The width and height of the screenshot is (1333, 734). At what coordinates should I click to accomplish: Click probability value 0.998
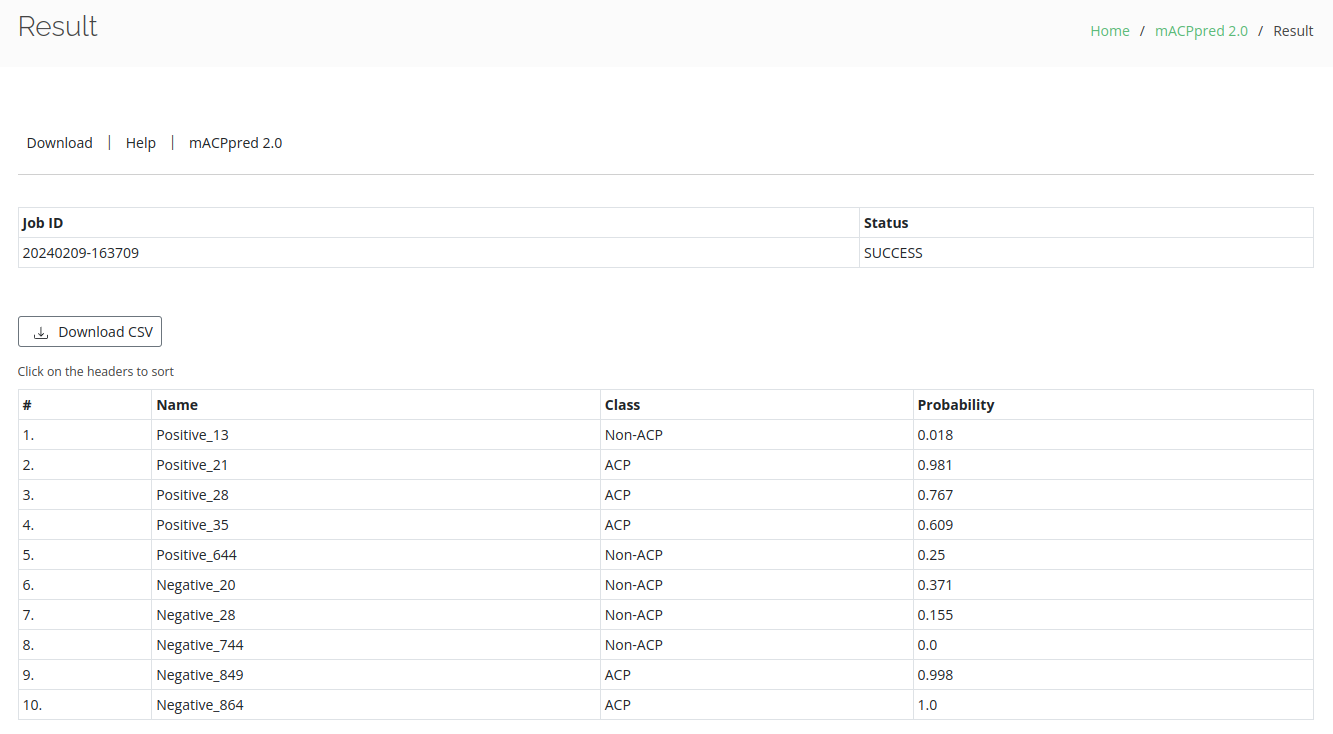[935, 675]
